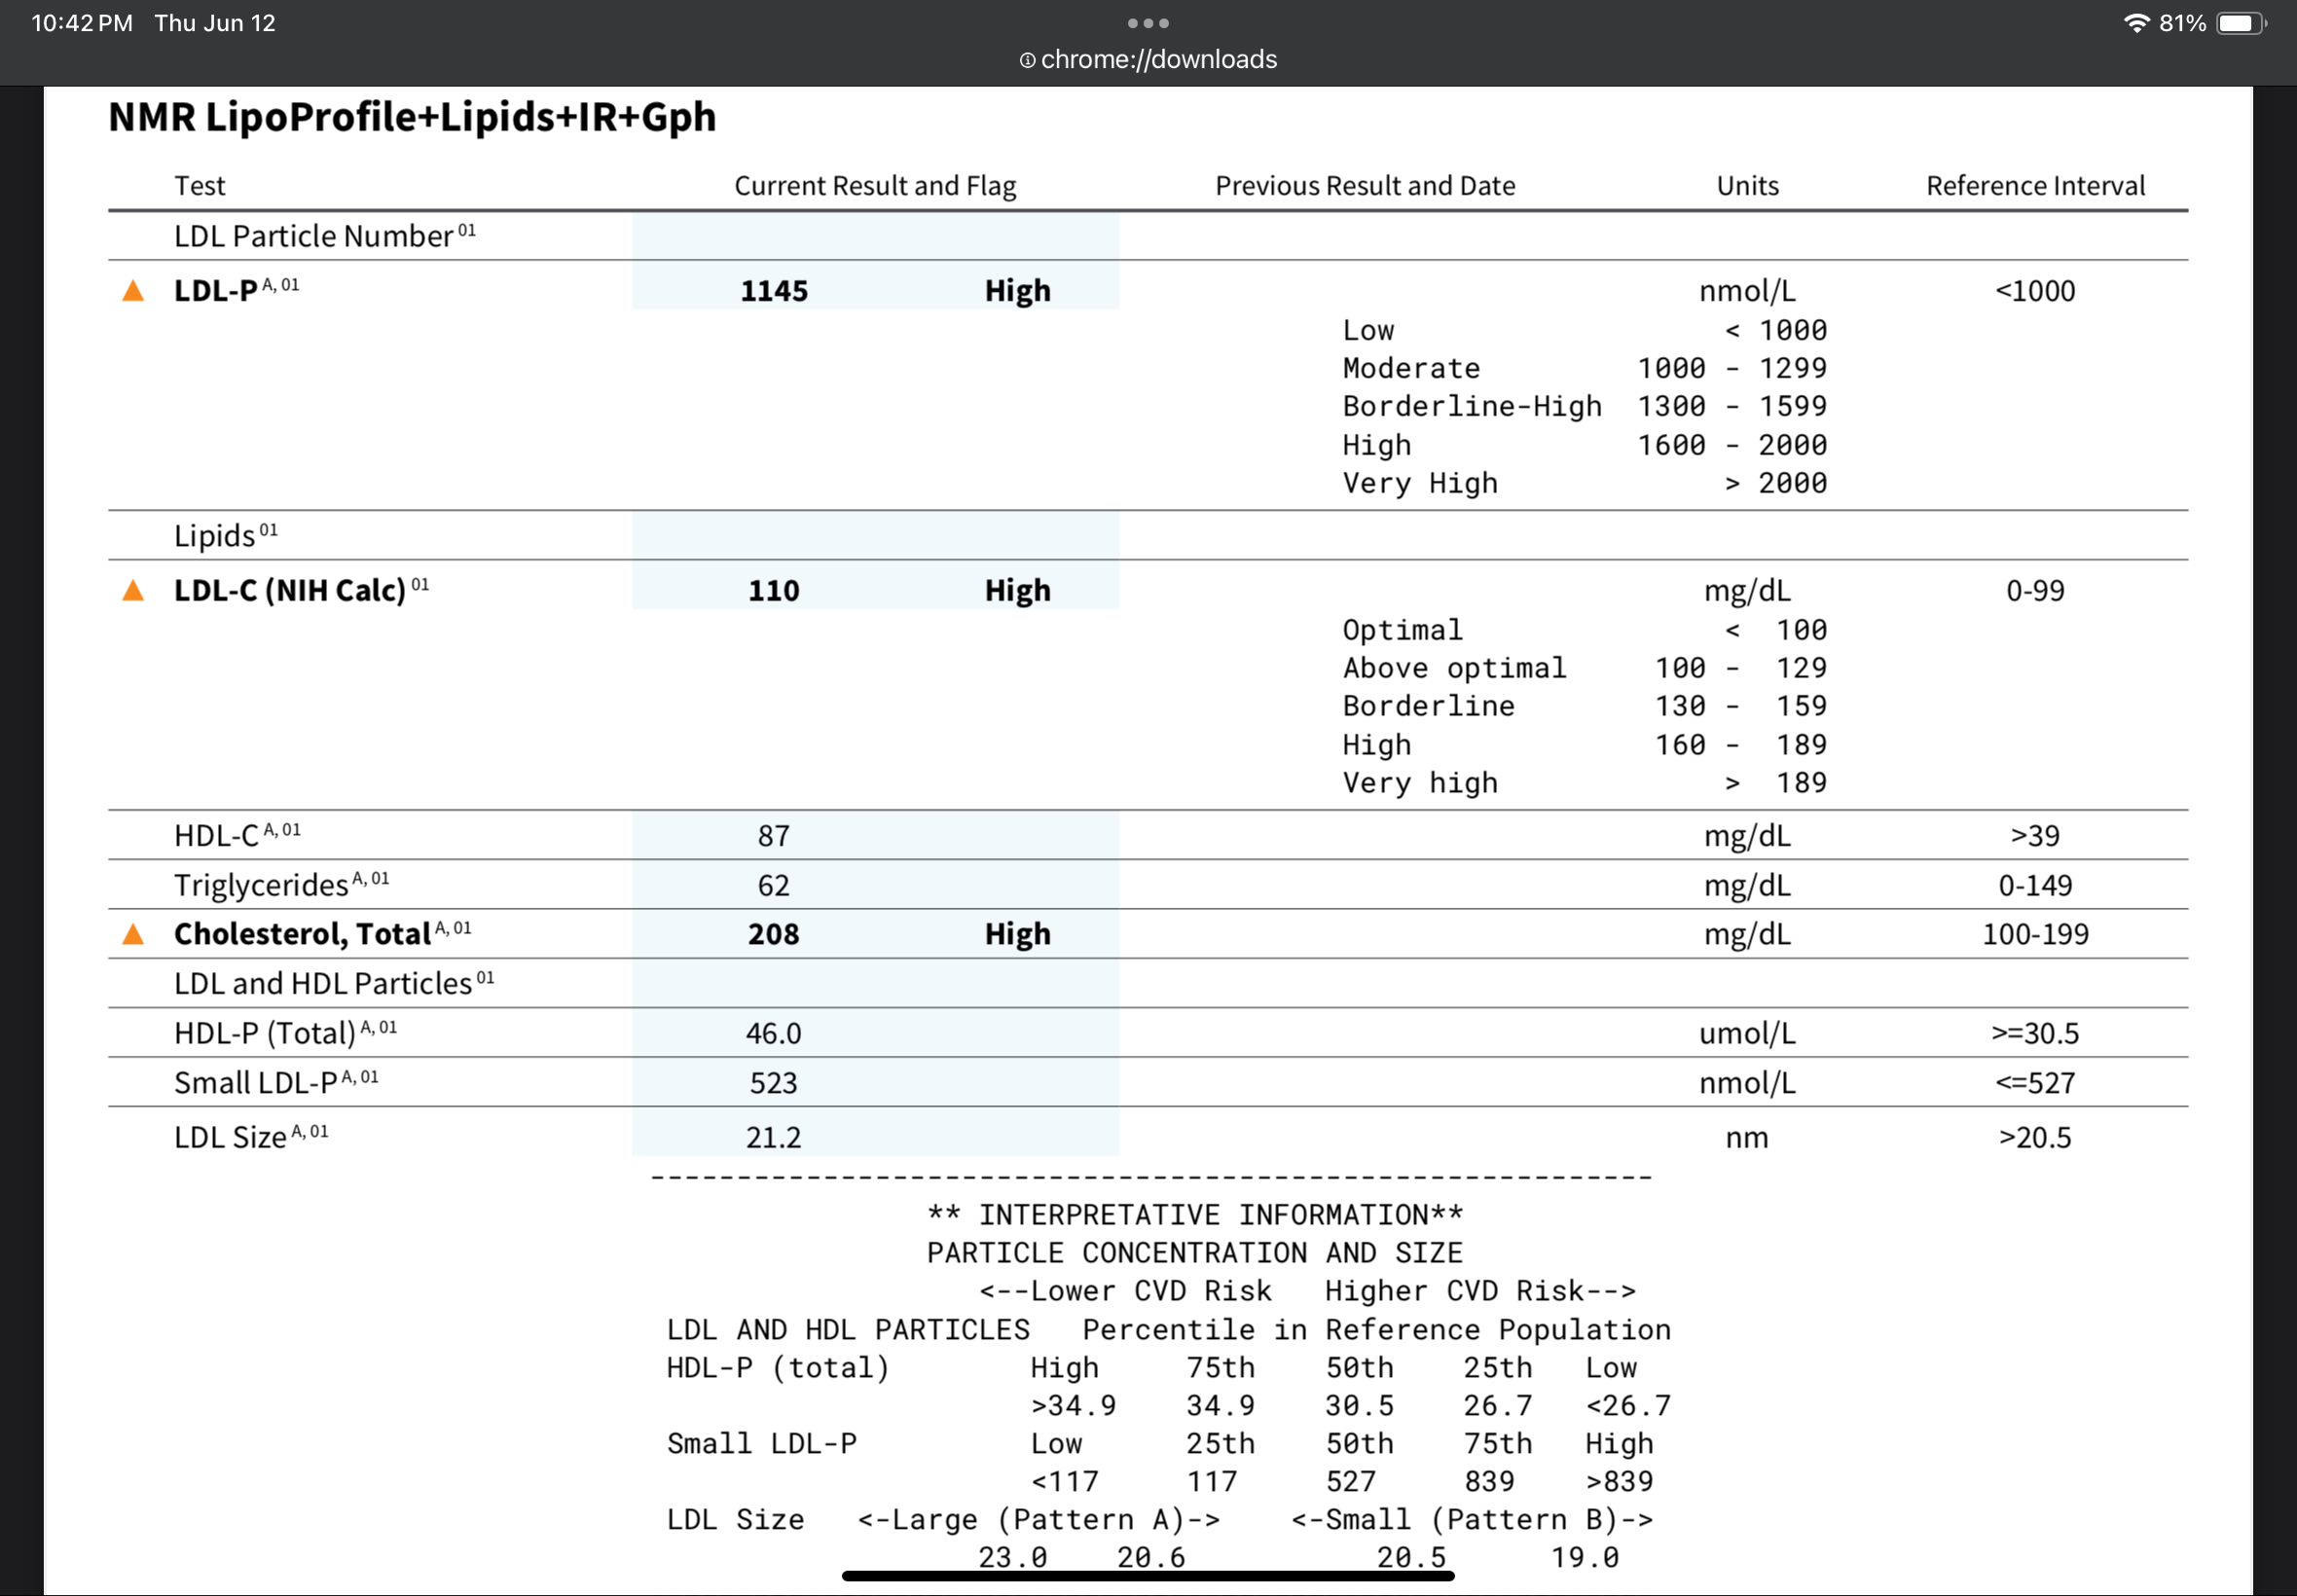Image resolution: width=2297 pixels, height=1596 pixels.
Task: Tap the Previous Result and Date header
Action: 1365,186
